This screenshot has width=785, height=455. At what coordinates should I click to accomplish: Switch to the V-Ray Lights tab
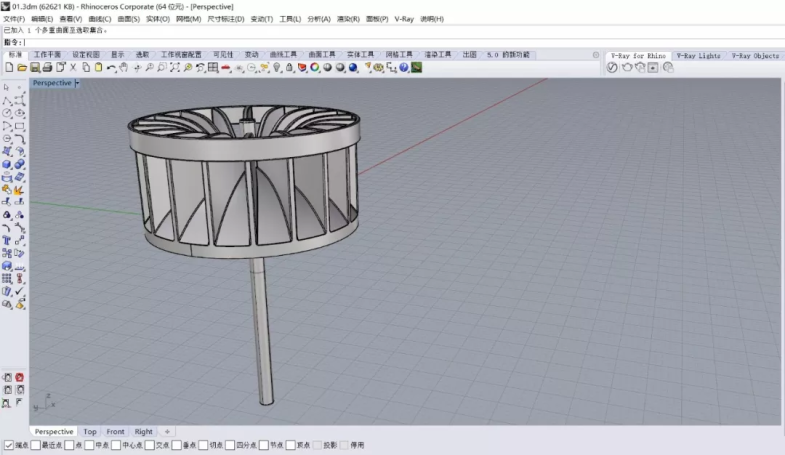(697, 56)
